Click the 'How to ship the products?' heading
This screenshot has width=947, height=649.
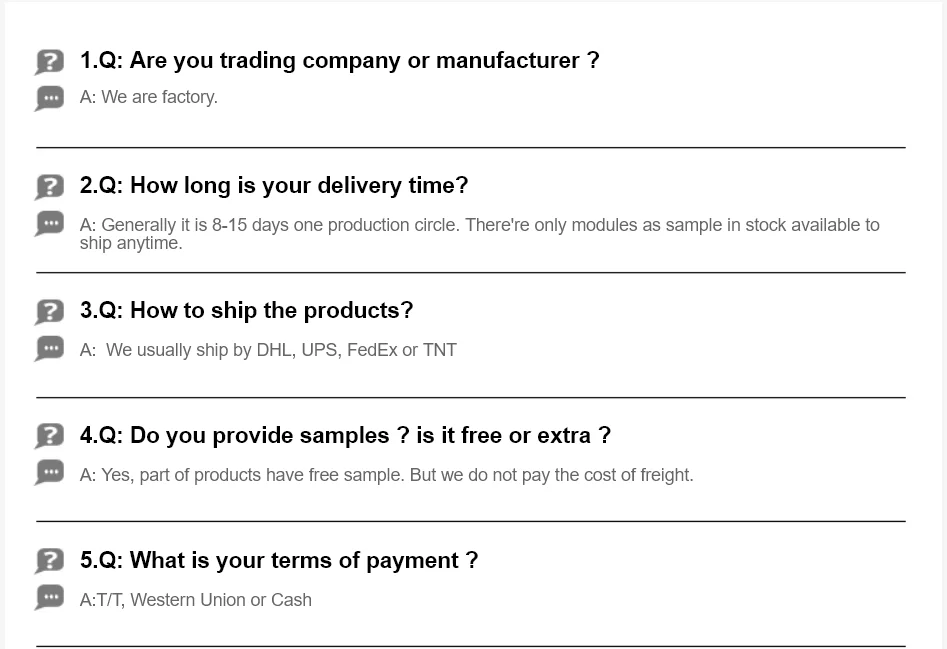coord(246,311)
